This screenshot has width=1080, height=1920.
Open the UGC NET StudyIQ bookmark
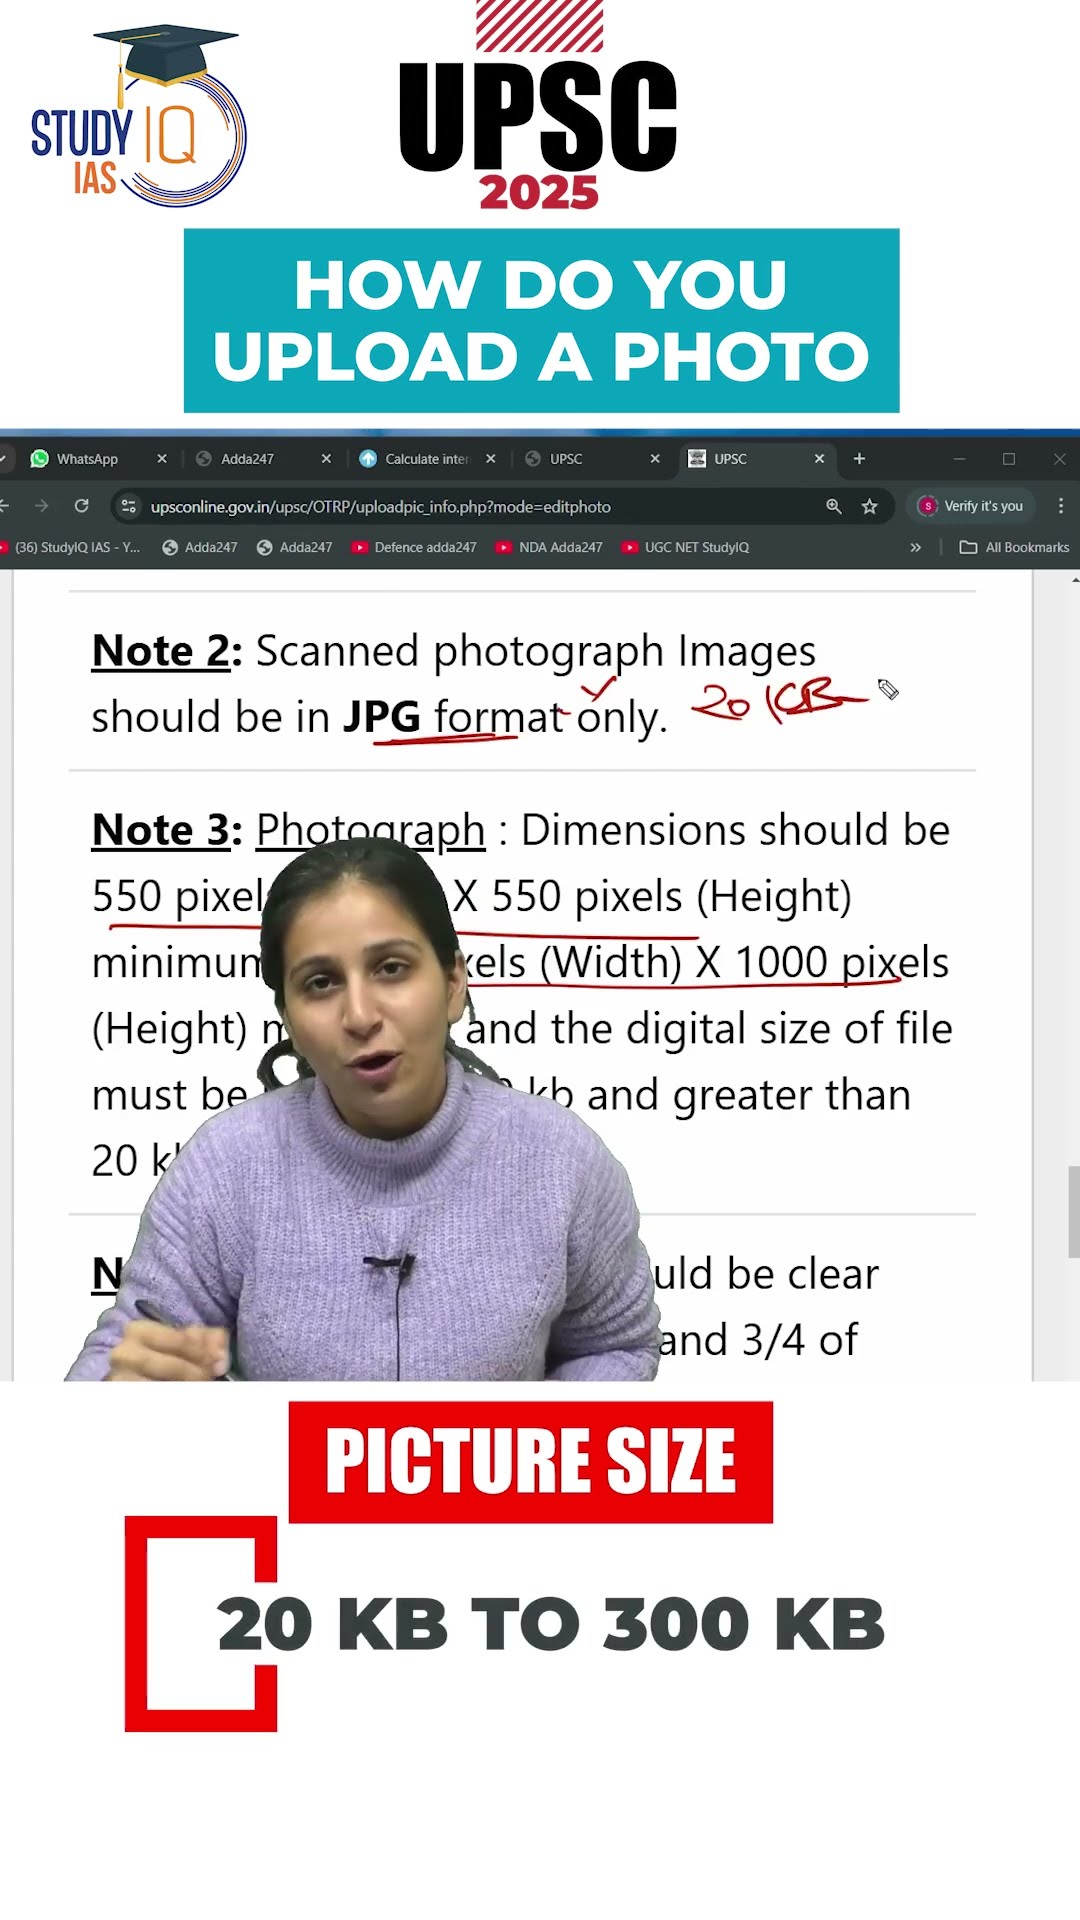(x=685, y=547)
